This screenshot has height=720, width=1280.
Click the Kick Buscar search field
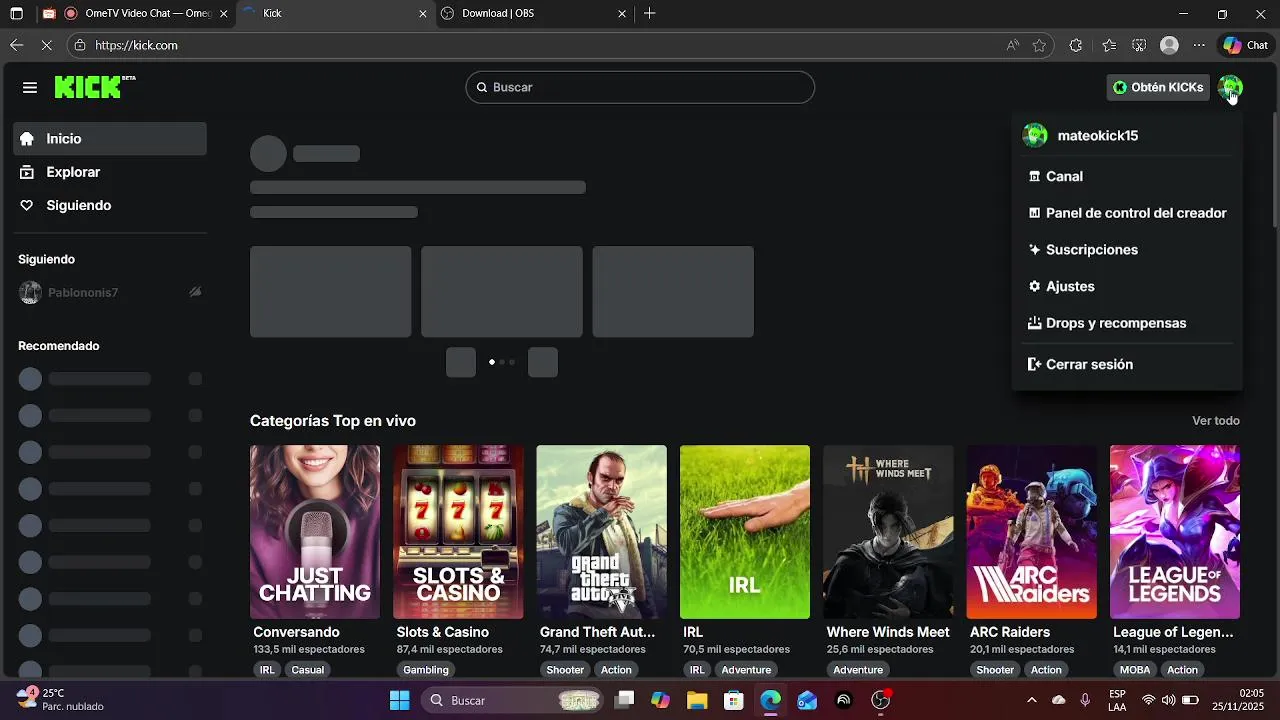pos(640,87)
